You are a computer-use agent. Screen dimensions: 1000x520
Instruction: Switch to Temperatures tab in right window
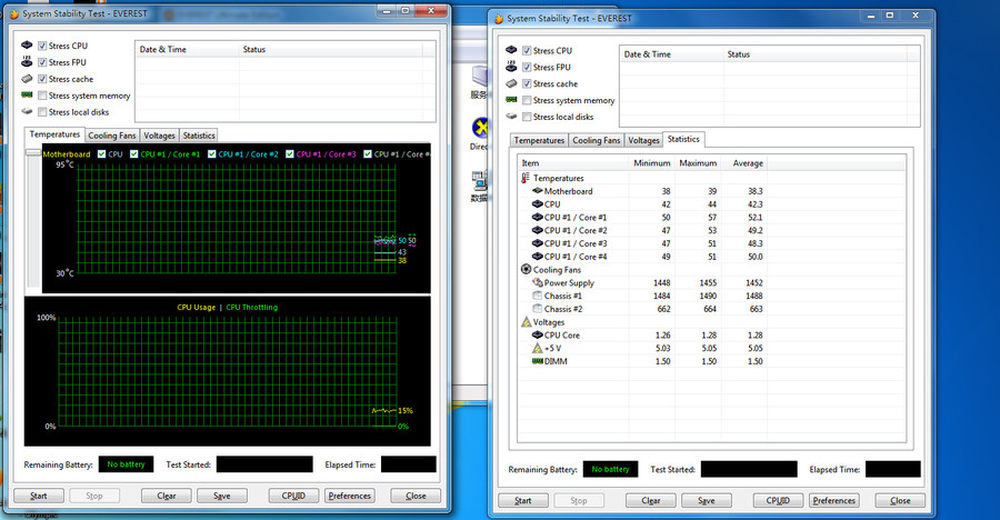point(539,140)
